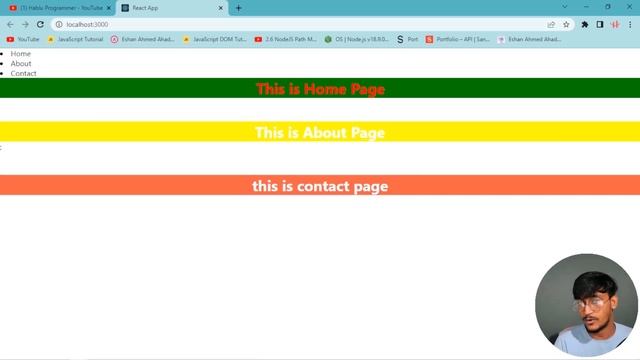640x360 pixels.
Task: Reload the localhost page
Action: tap(40, 24)
